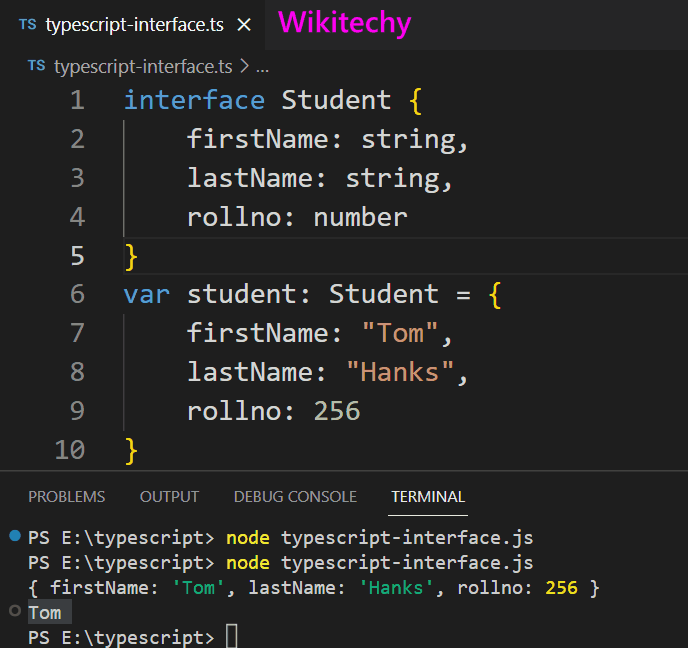Expand the breadcrumb ellipsis symbol list
This screenshot has height=648, width=688.
pos(263,66)
